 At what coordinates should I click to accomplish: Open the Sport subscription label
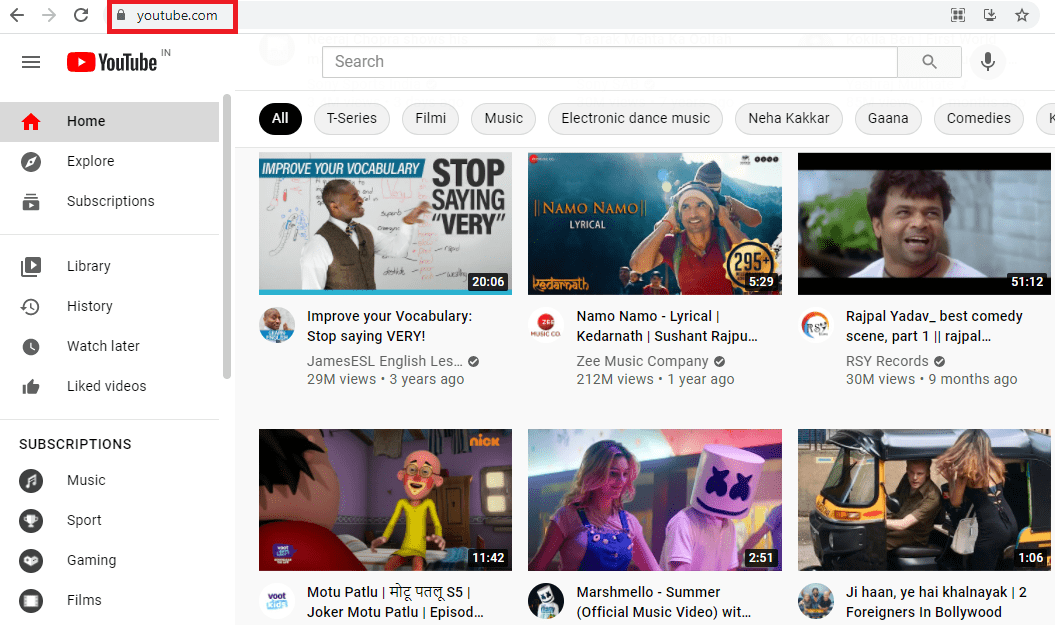pyautogui.click(x=84, y=520)
